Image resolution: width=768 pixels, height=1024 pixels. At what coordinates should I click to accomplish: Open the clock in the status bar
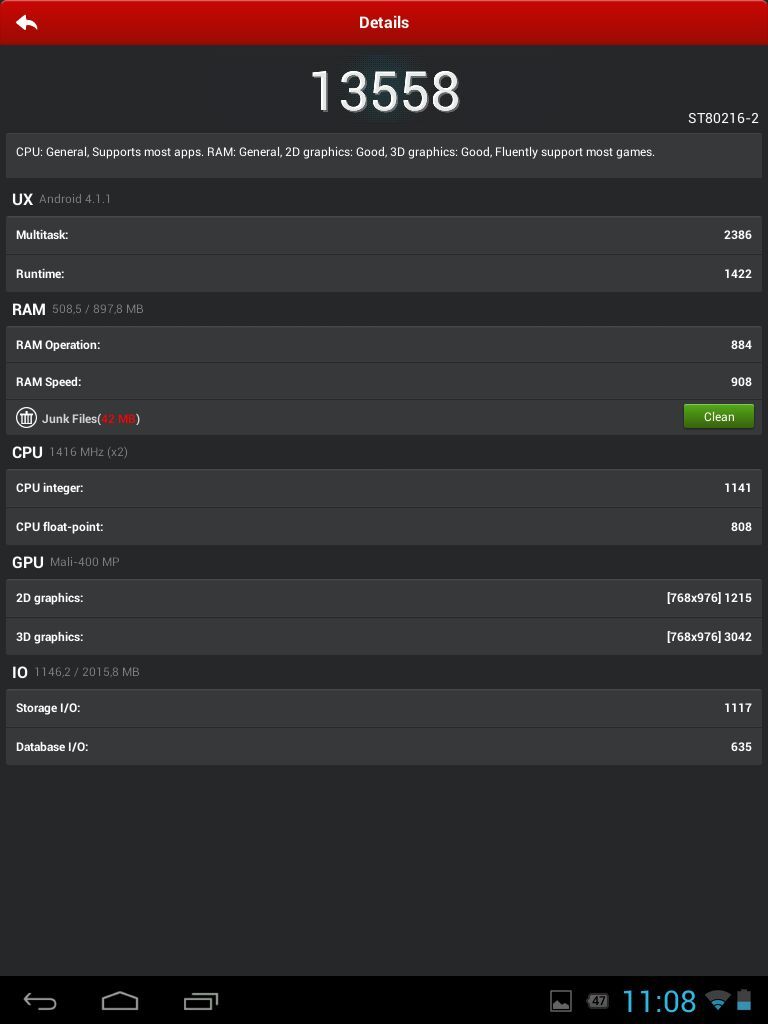click(659, 1001)
